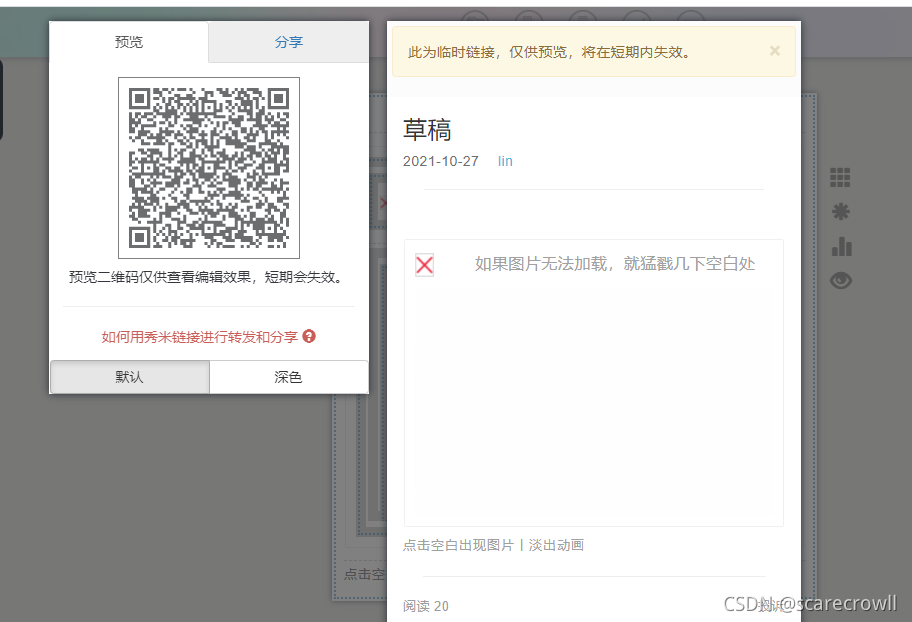The height and width of the screenshot is (622, 912).
Task: Dismiss the temporary link notice
Action: click(x=775, y=51)
